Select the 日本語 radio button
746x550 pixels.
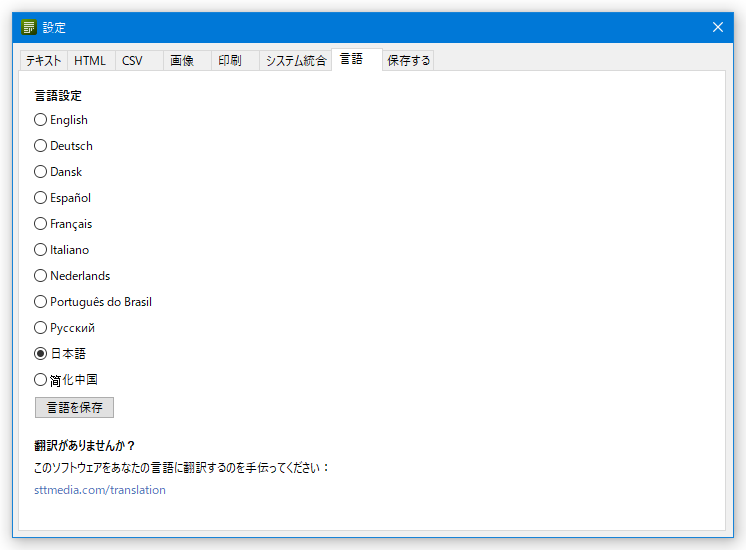pyautogui.click(x=60, y=354)
